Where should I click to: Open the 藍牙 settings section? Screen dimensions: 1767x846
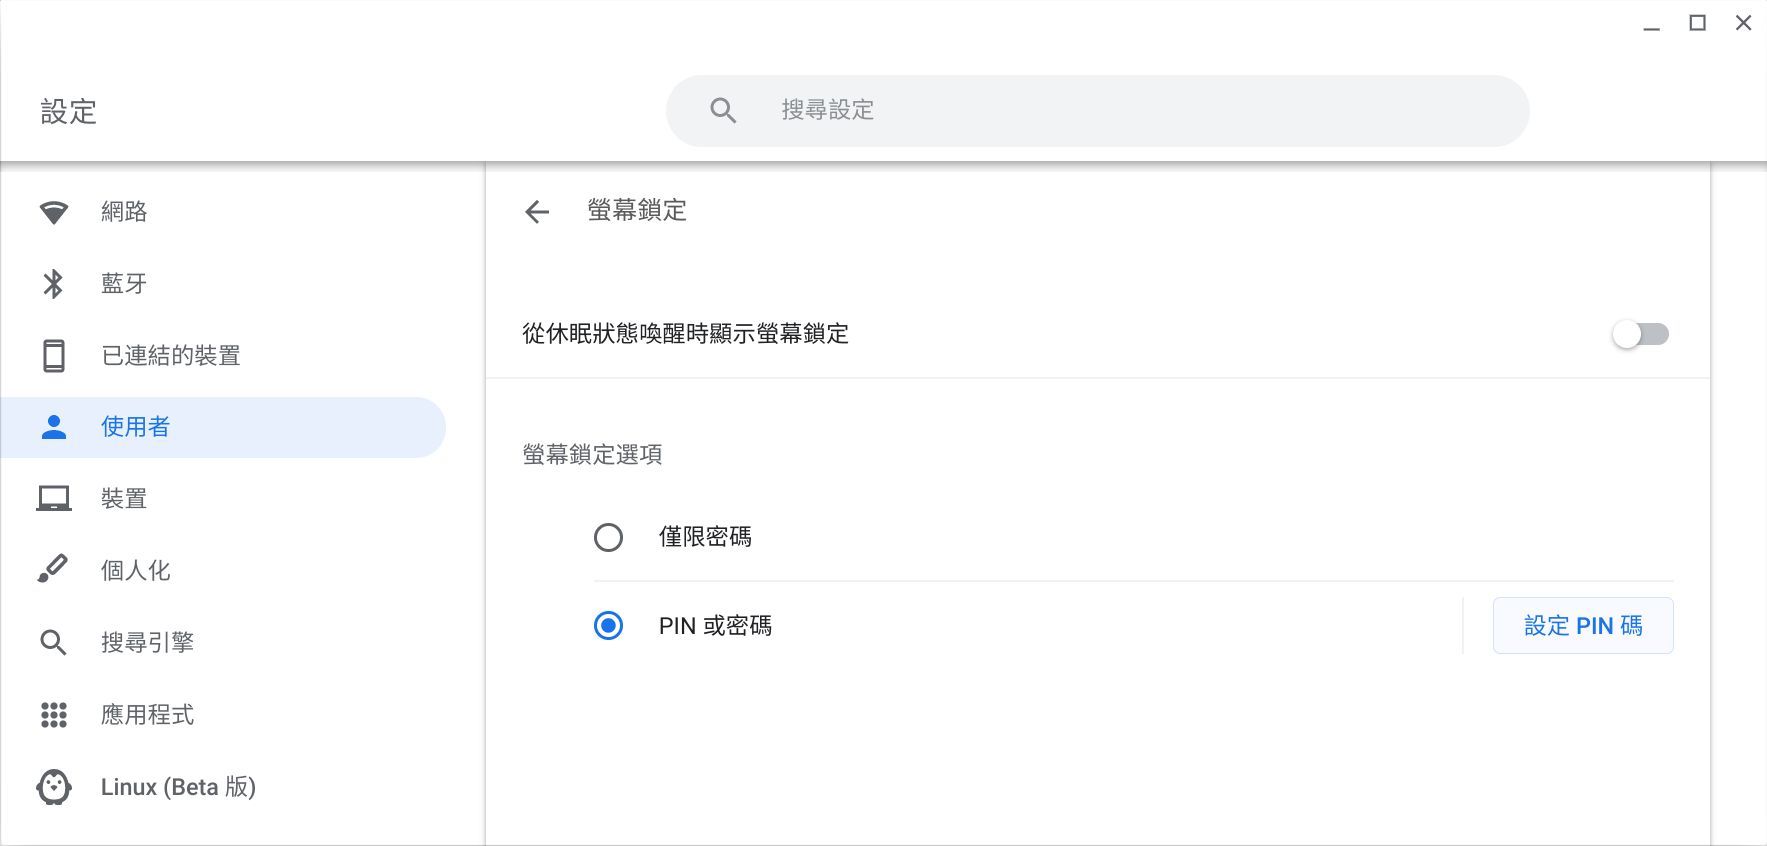(x=124, y=284)
